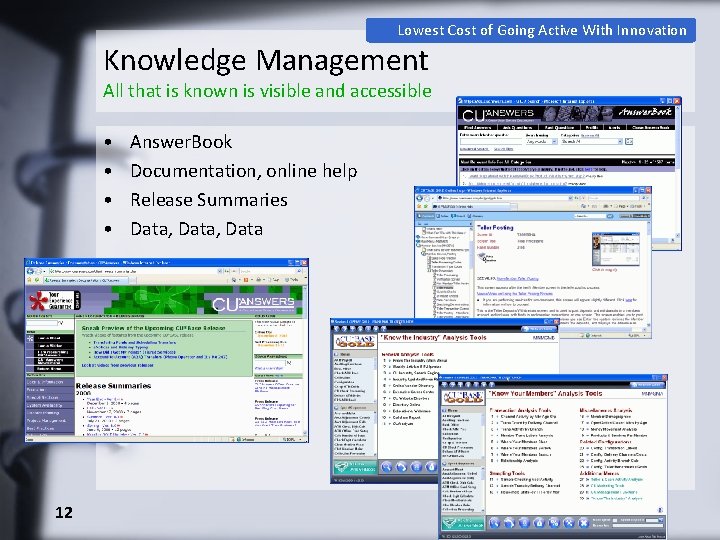Click CU*ANSWERS logo in Release Summaries page banner
This screenshot has width=720, height=540.
point(253,304)
